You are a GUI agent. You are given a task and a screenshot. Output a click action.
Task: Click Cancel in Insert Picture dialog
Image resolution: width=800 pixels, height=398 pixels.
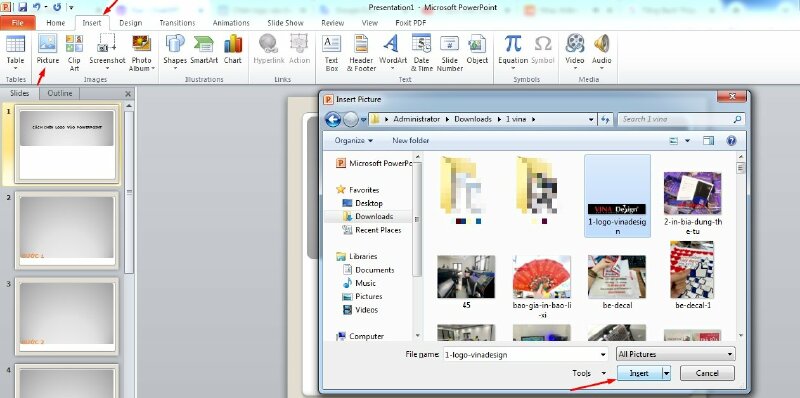[x=707, y=373]
